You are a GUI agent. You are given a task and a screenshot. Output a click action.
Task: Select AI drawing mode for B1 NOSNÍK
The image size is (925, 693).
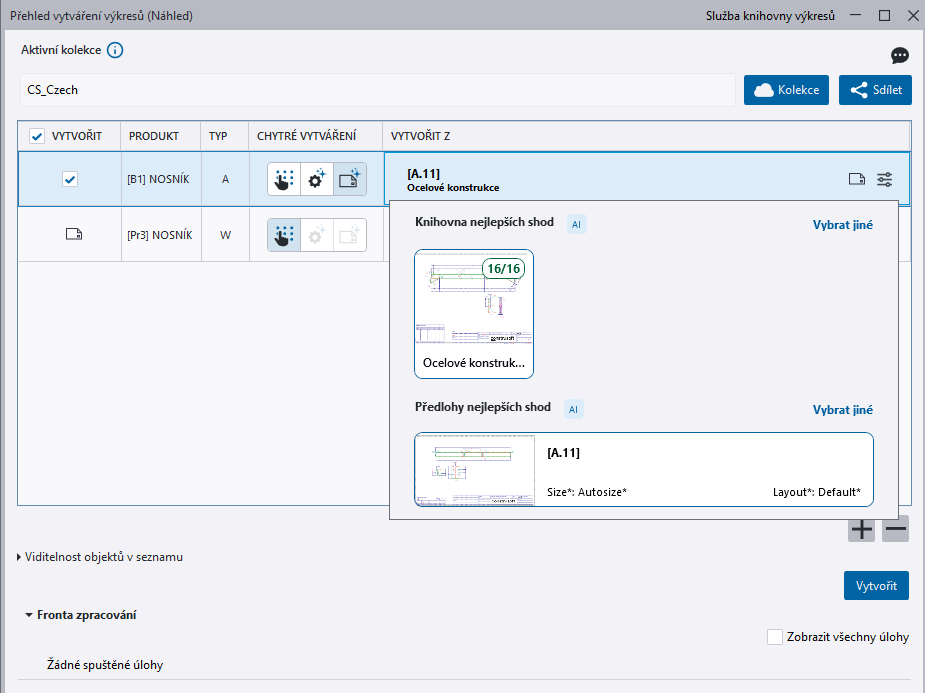click(349, 180)
